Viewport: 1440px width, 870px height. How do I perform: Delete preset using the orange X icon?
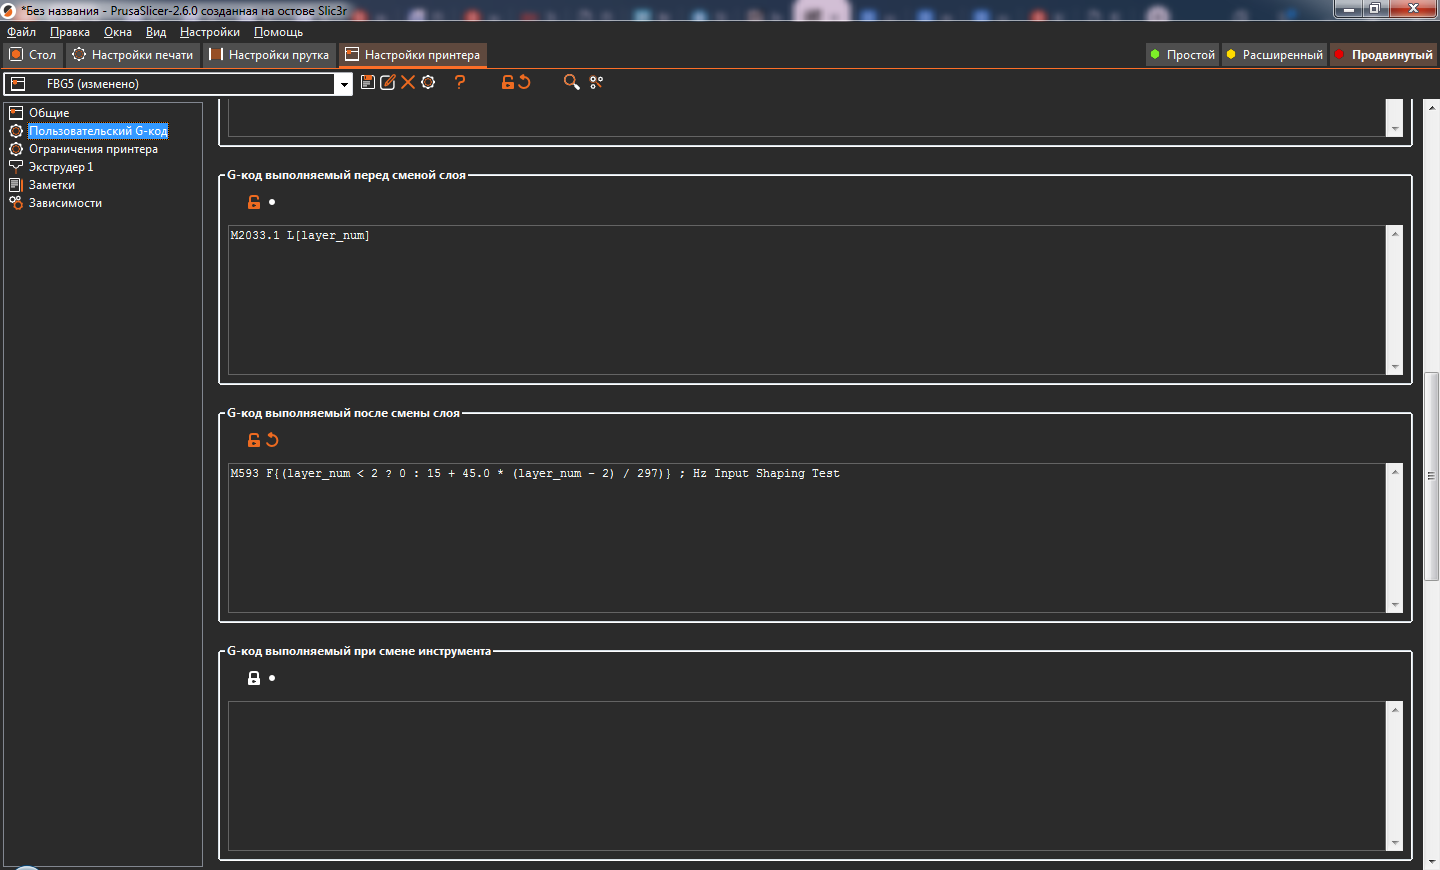click(408, 82)
